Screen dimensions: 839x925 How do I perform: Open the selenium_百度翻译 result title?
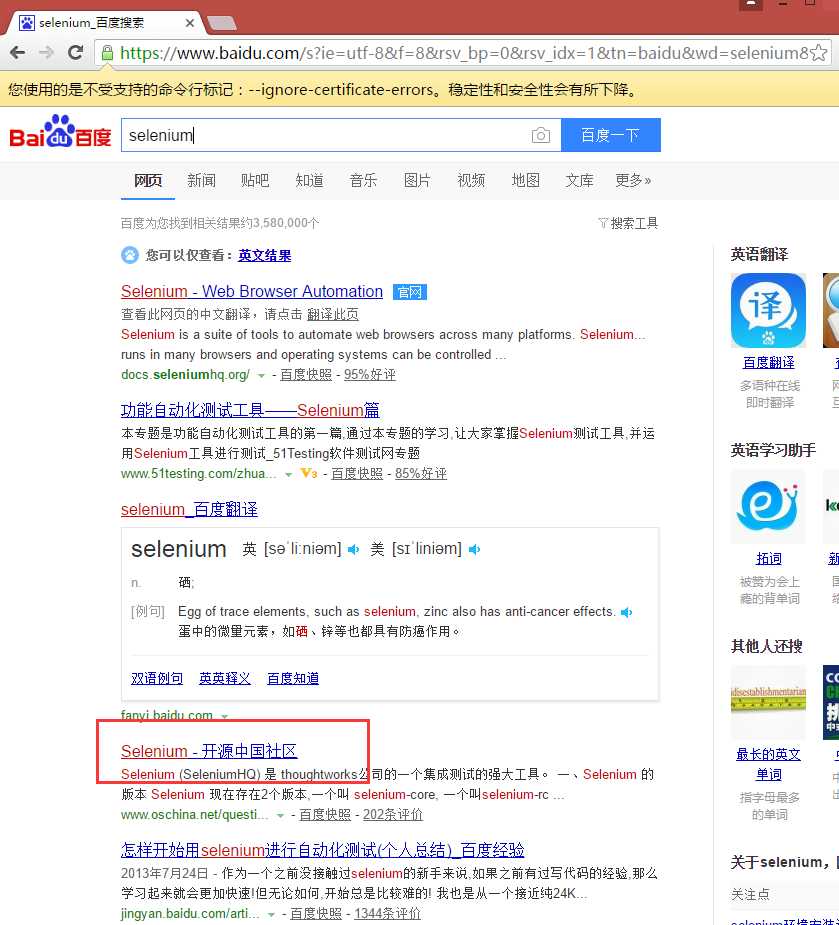(x=189, y=509)
